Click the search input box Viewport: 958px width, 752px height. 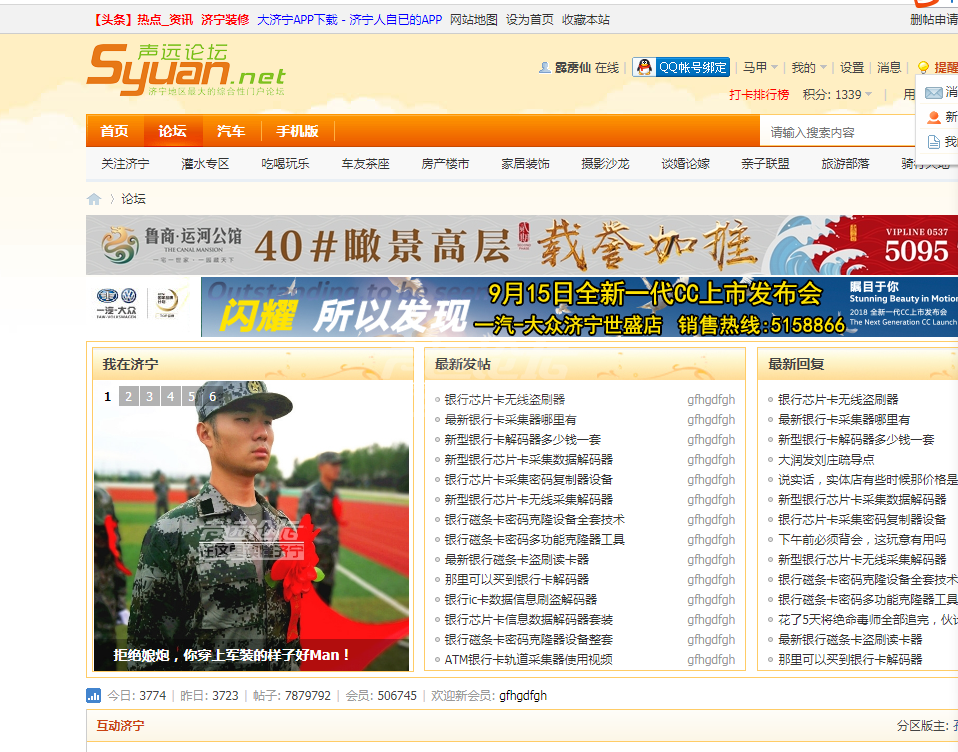pyautogui.click(x=840, y=130)
